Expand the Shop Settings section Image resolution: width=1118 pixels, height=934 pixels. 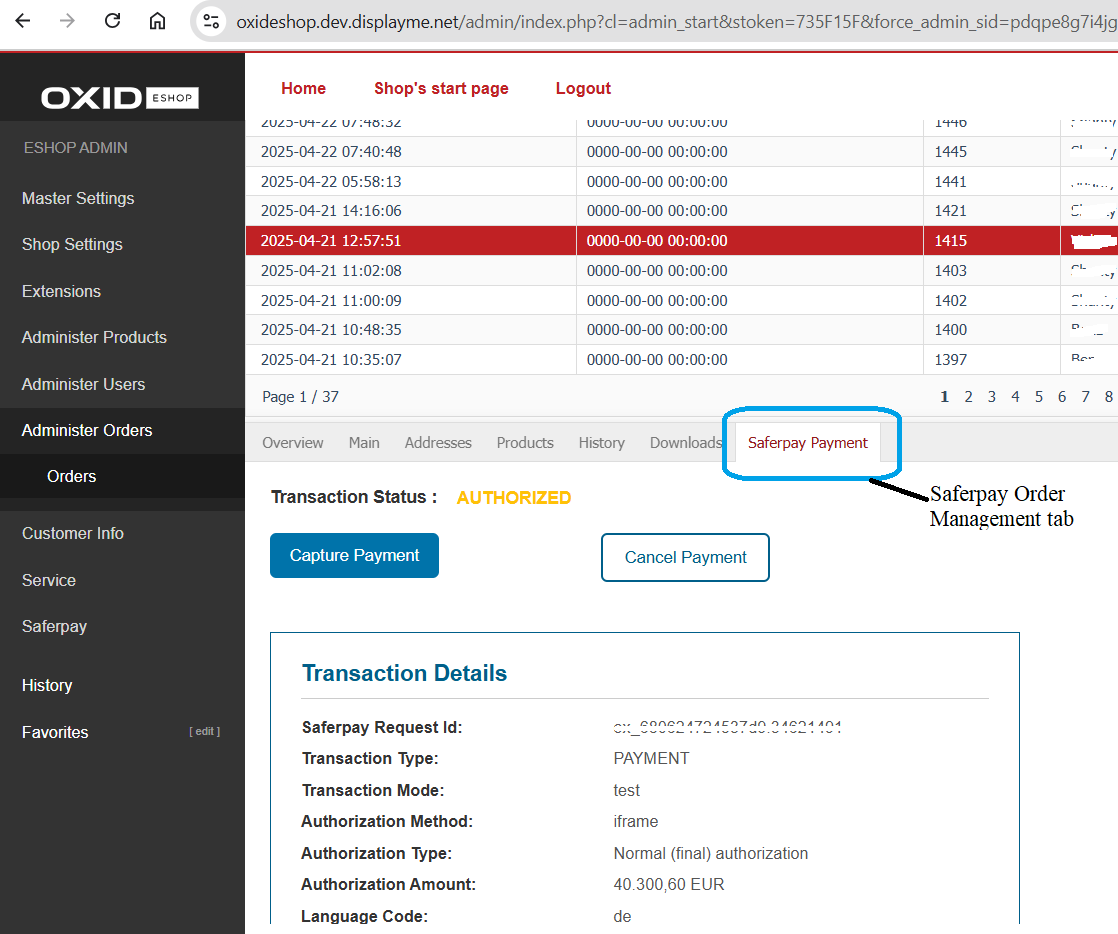[x=72, y=244]
